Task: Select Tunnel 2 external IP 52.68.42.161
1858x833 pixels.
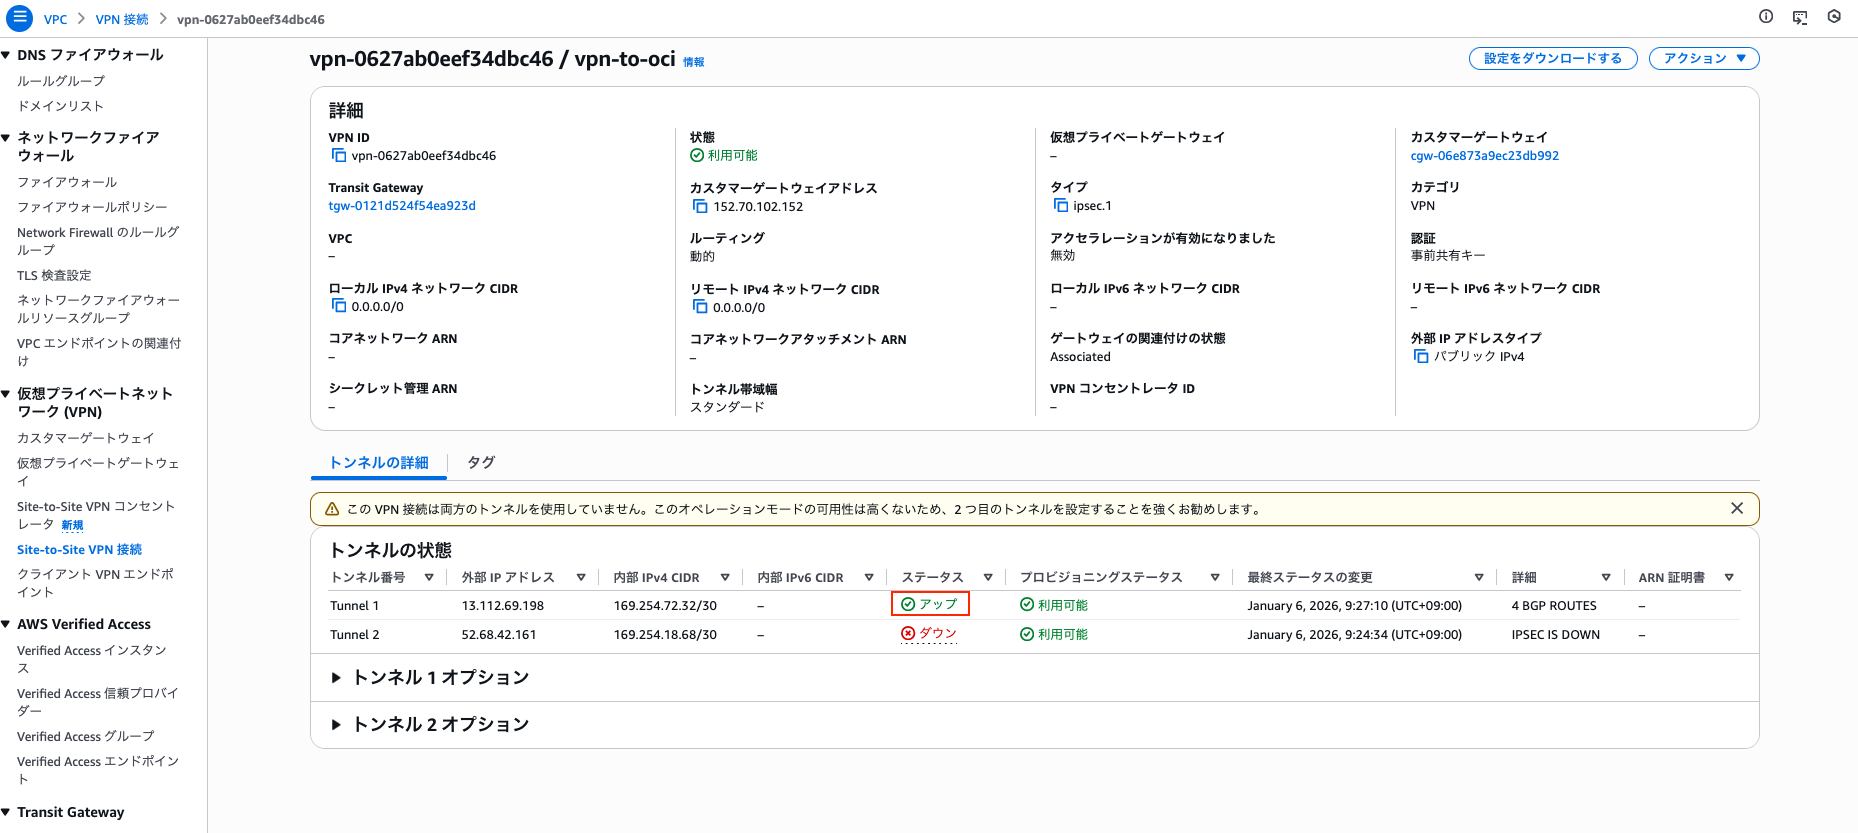Action: (x=499, y=634)
